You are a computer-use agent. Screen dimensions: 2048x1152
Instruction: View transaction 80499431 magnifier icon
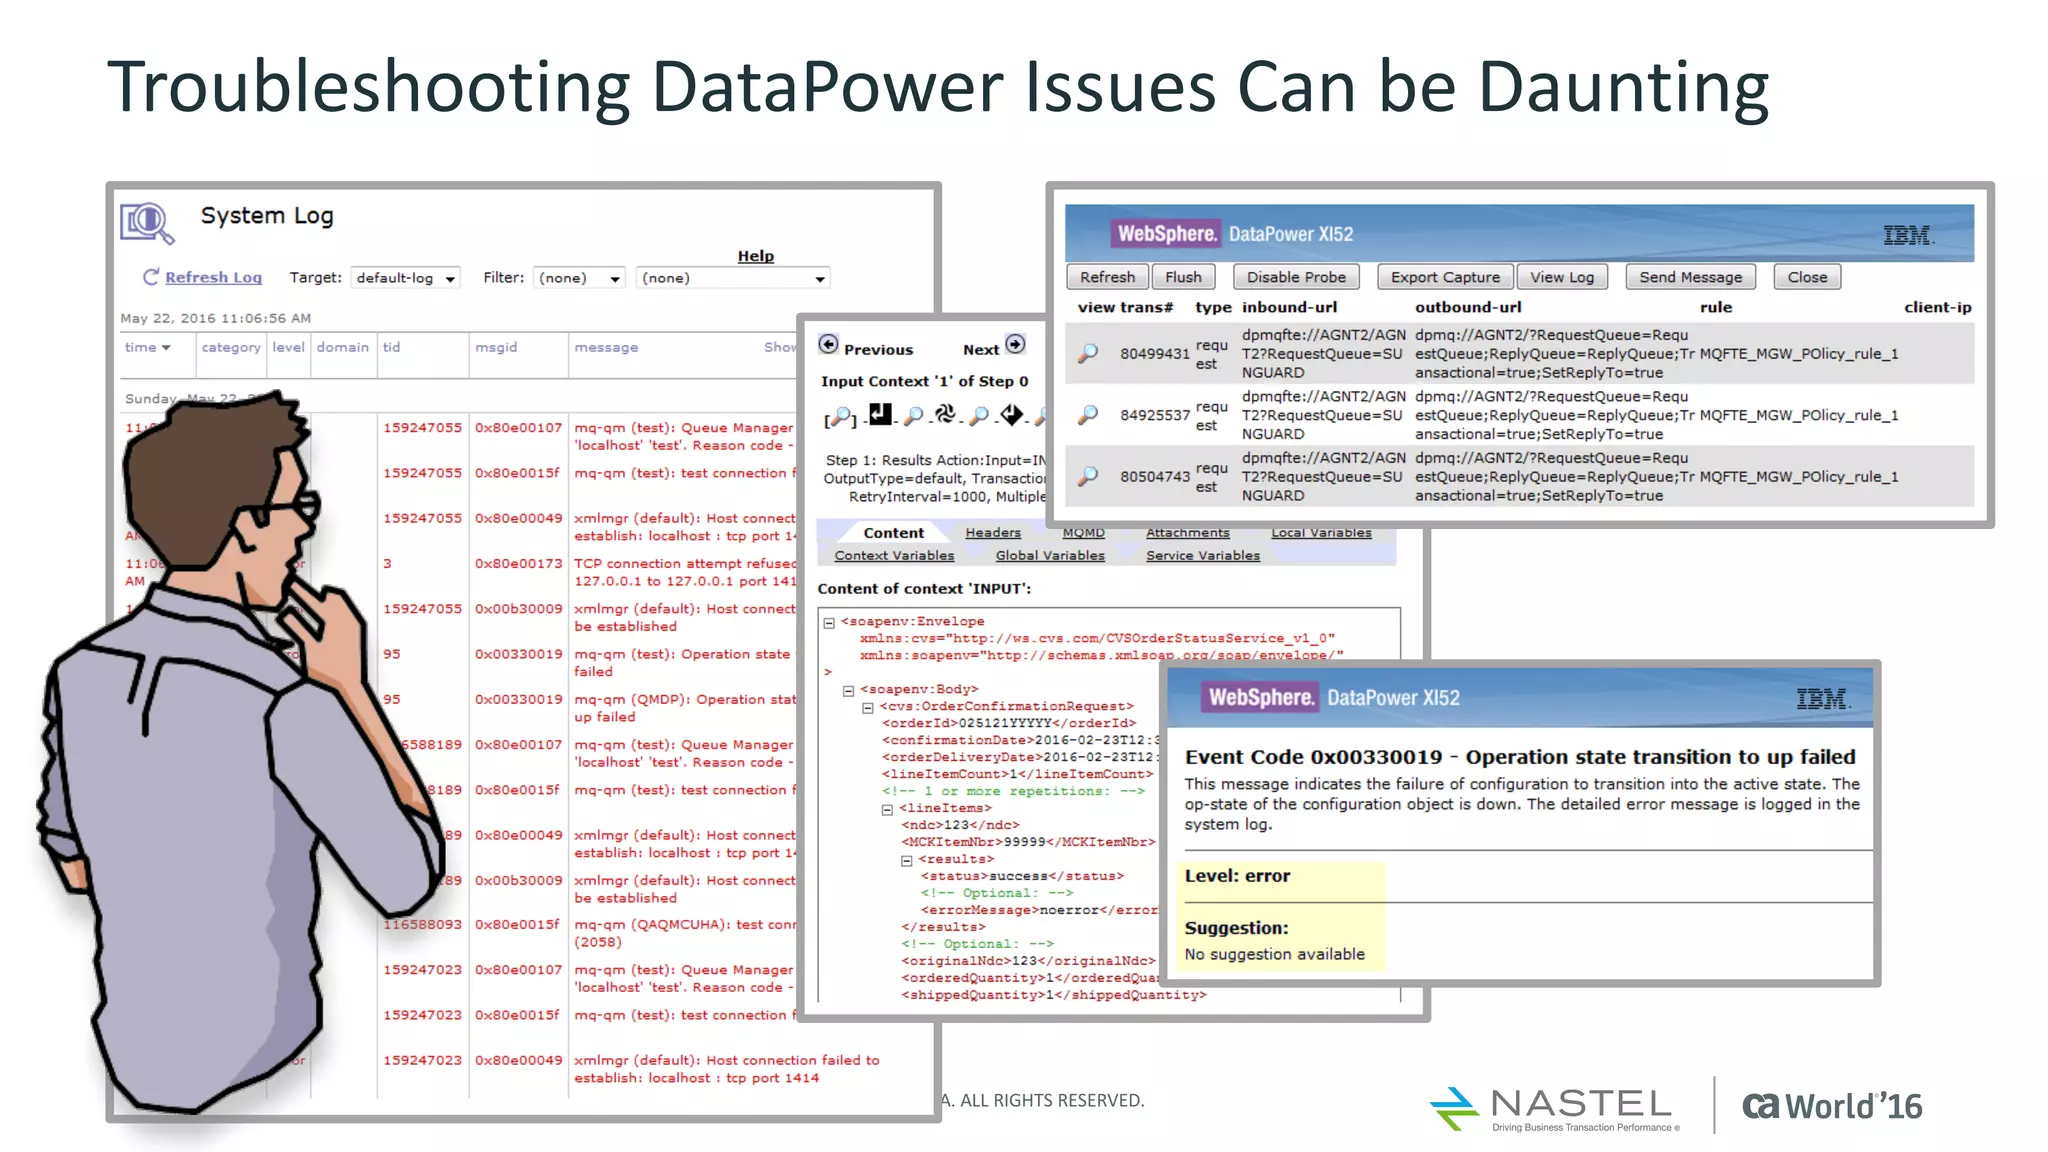1088,353
